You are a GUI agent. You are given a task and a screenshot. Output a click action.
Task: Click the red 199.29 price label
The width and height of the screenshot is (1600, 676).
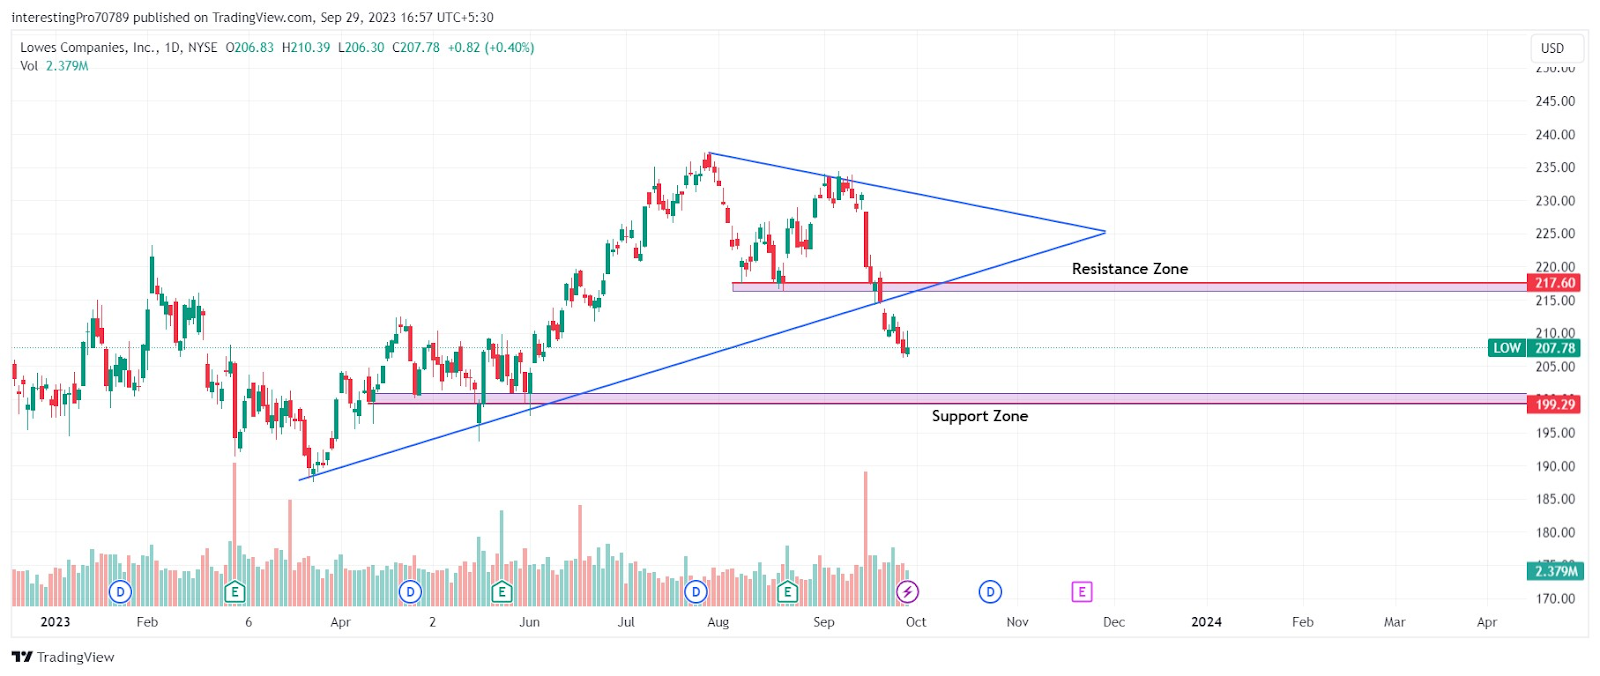click(x=1555, y=404)
